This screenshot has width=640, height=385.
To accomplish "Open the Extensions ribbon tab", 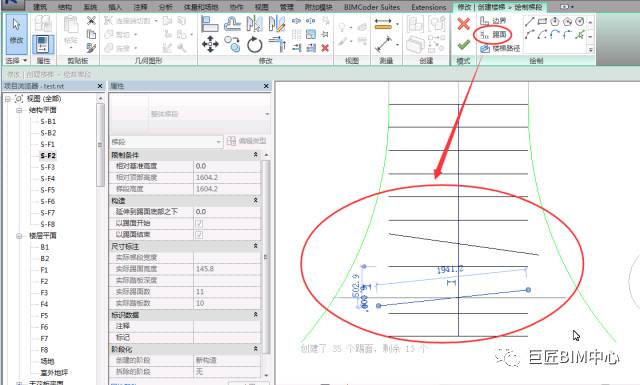I will [x=429, y=7].
